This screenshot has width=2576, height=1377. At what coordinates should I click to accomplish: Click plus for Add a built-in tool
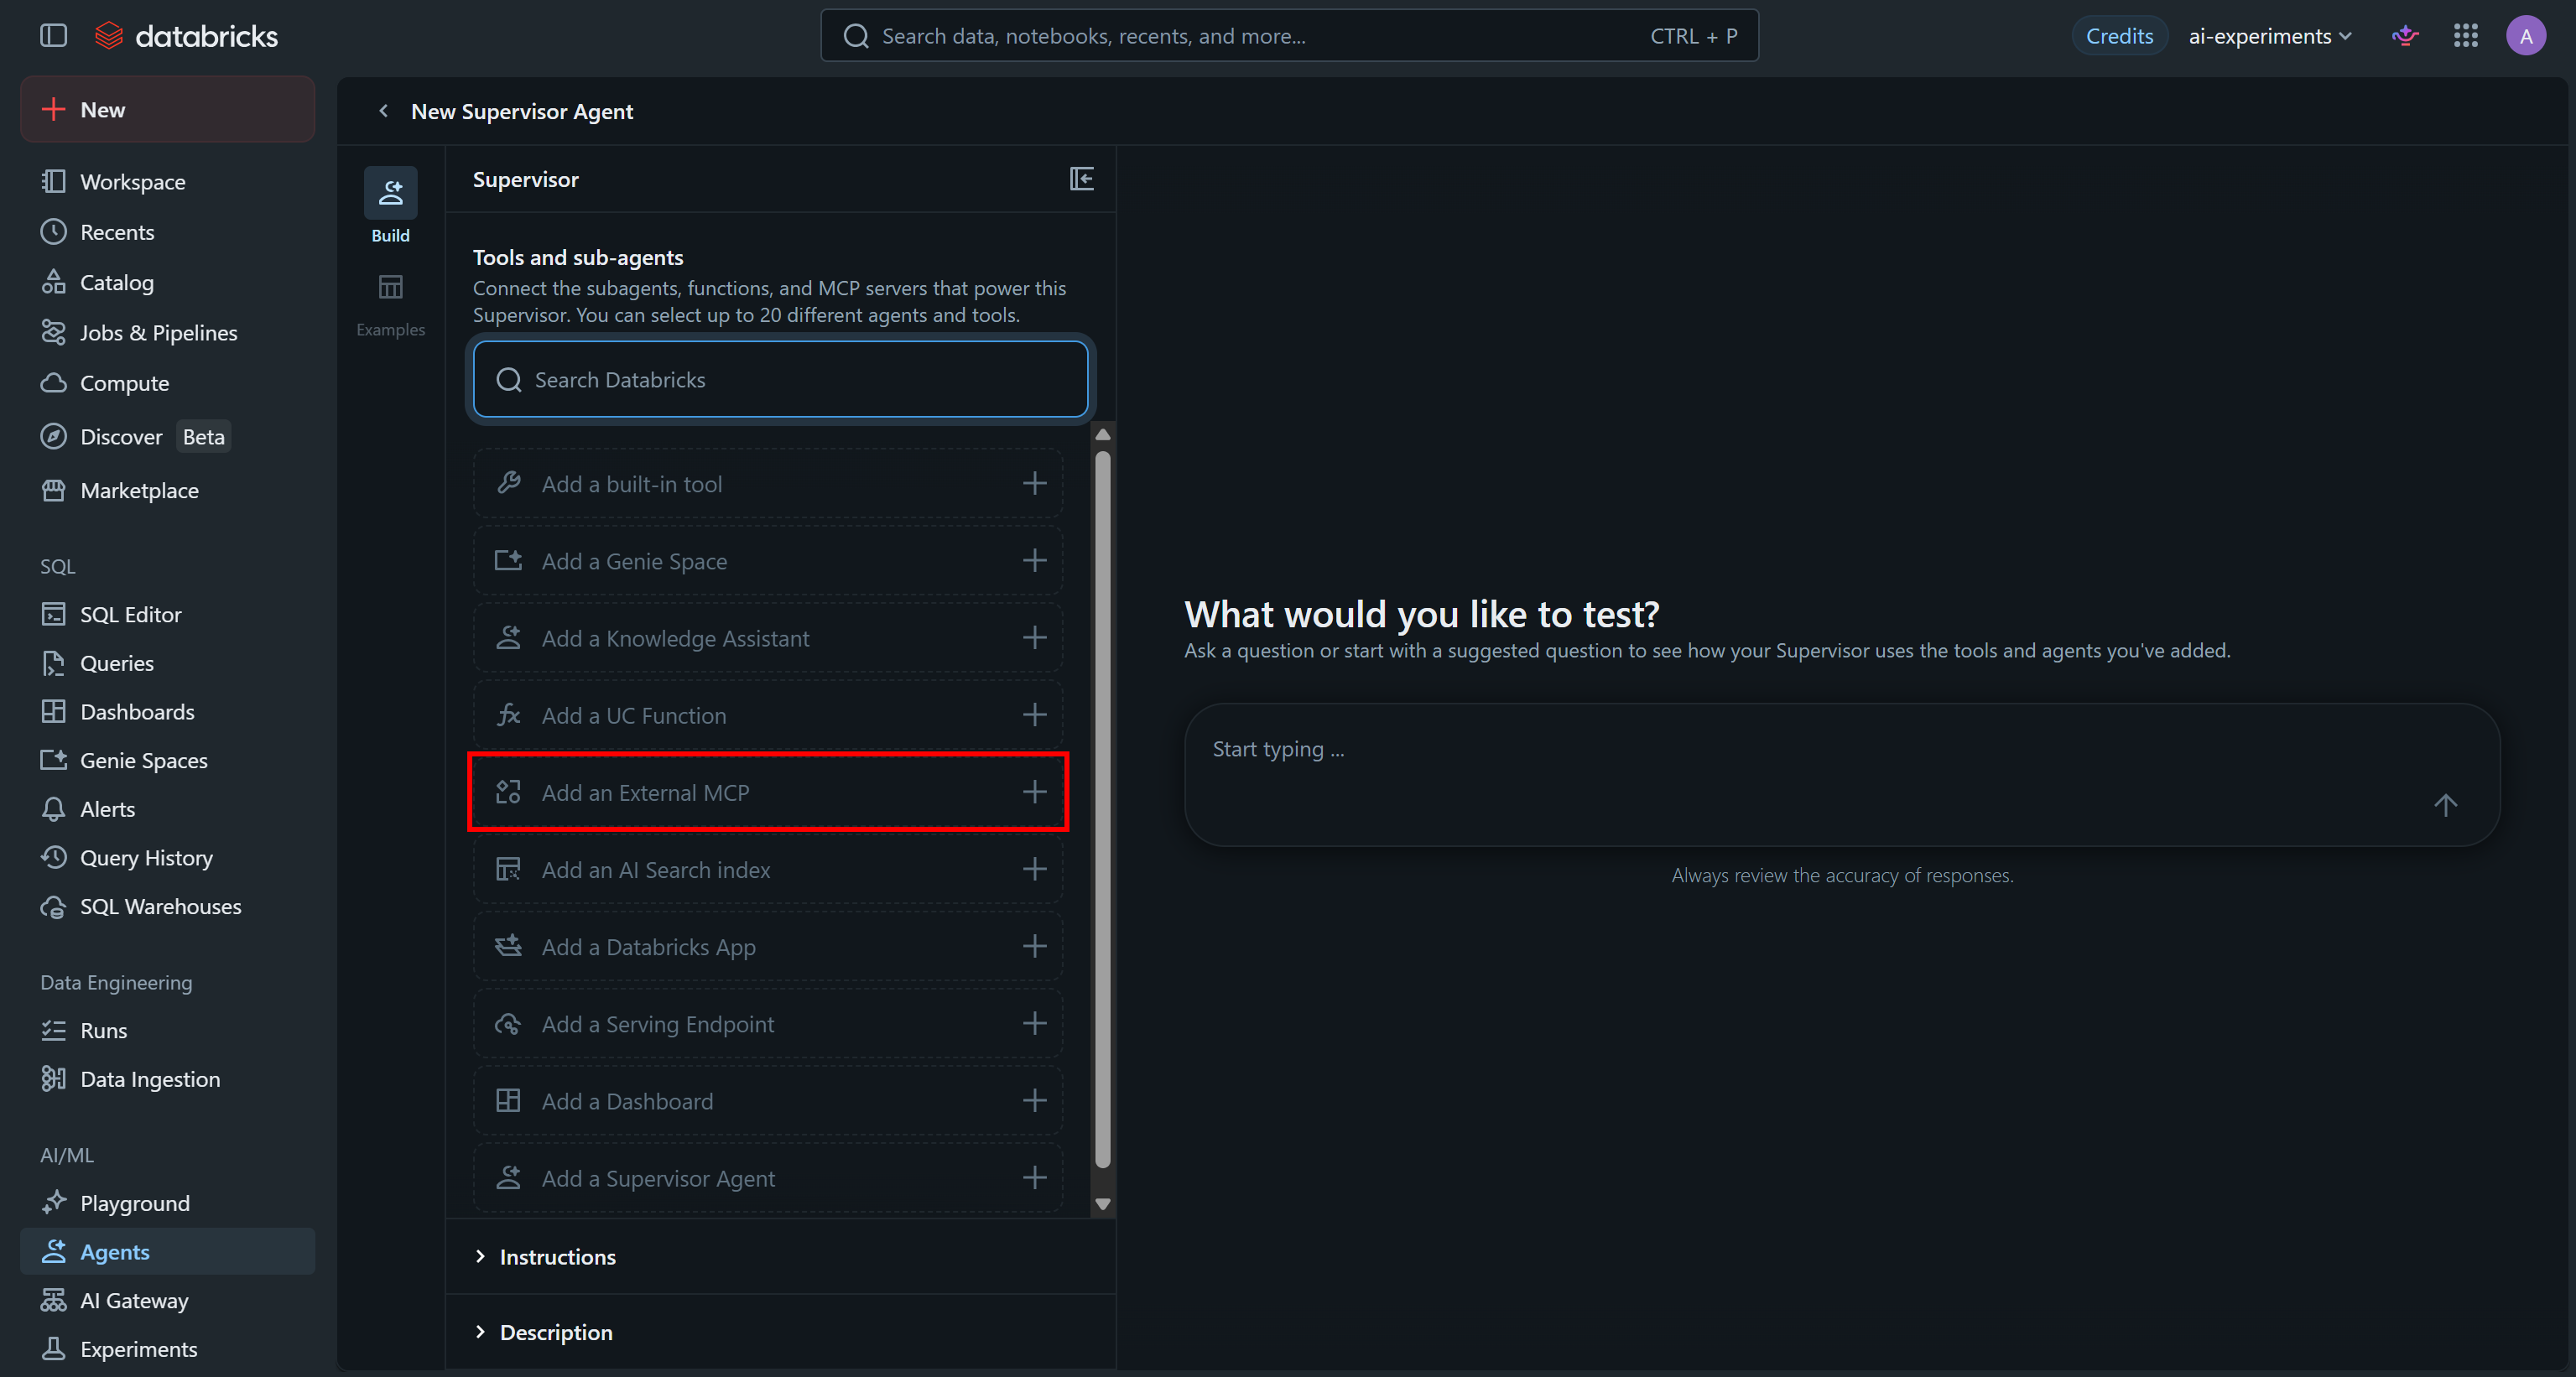(x=1034, y=484)
